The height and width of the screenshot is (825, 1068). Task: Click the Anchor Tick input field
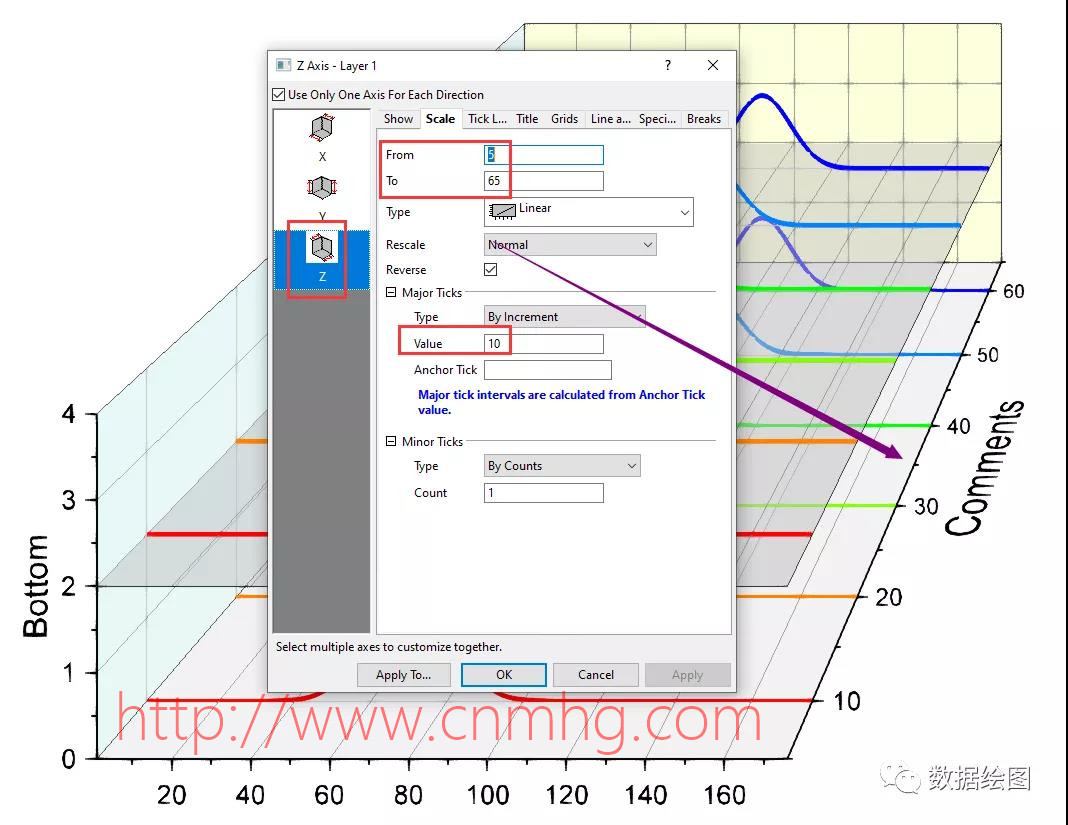547,370
